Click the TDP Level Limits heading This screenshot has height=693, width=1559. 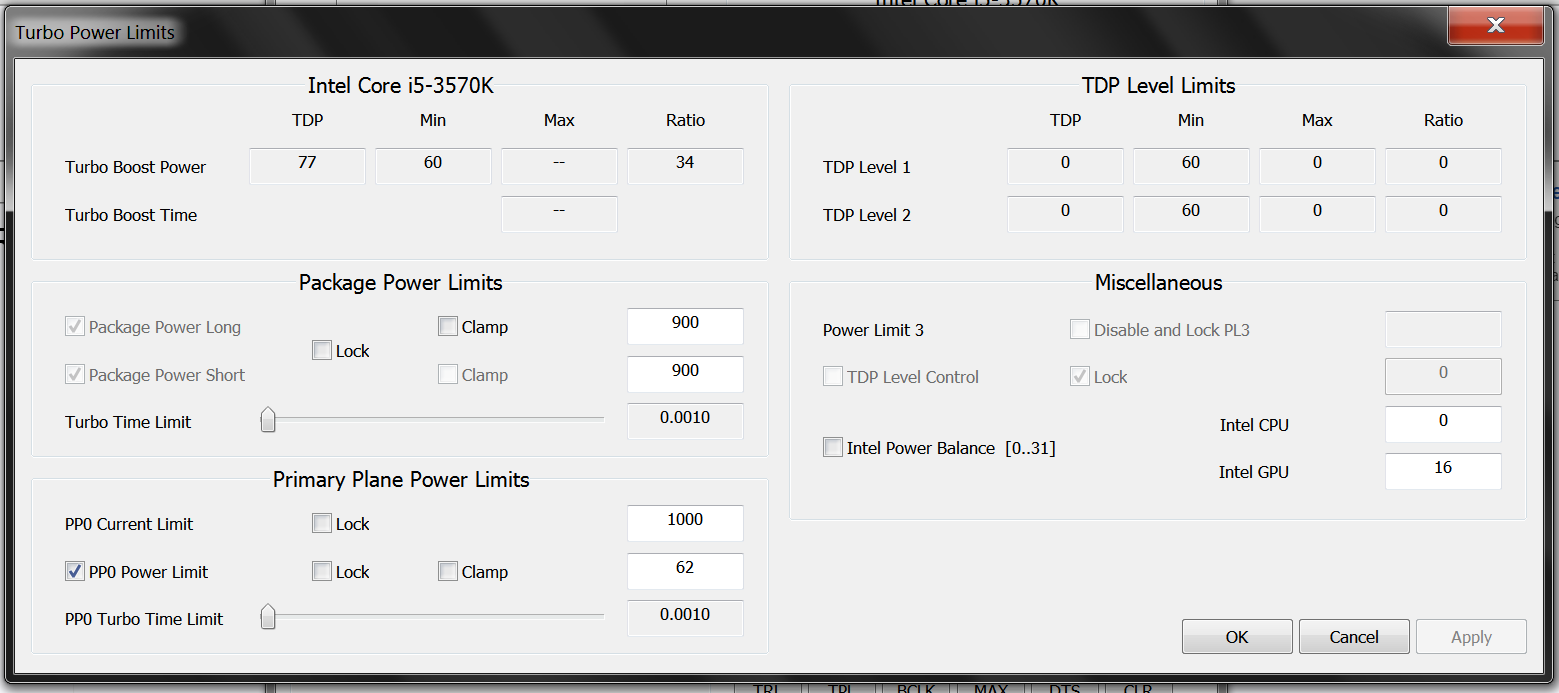point(1158,86)
